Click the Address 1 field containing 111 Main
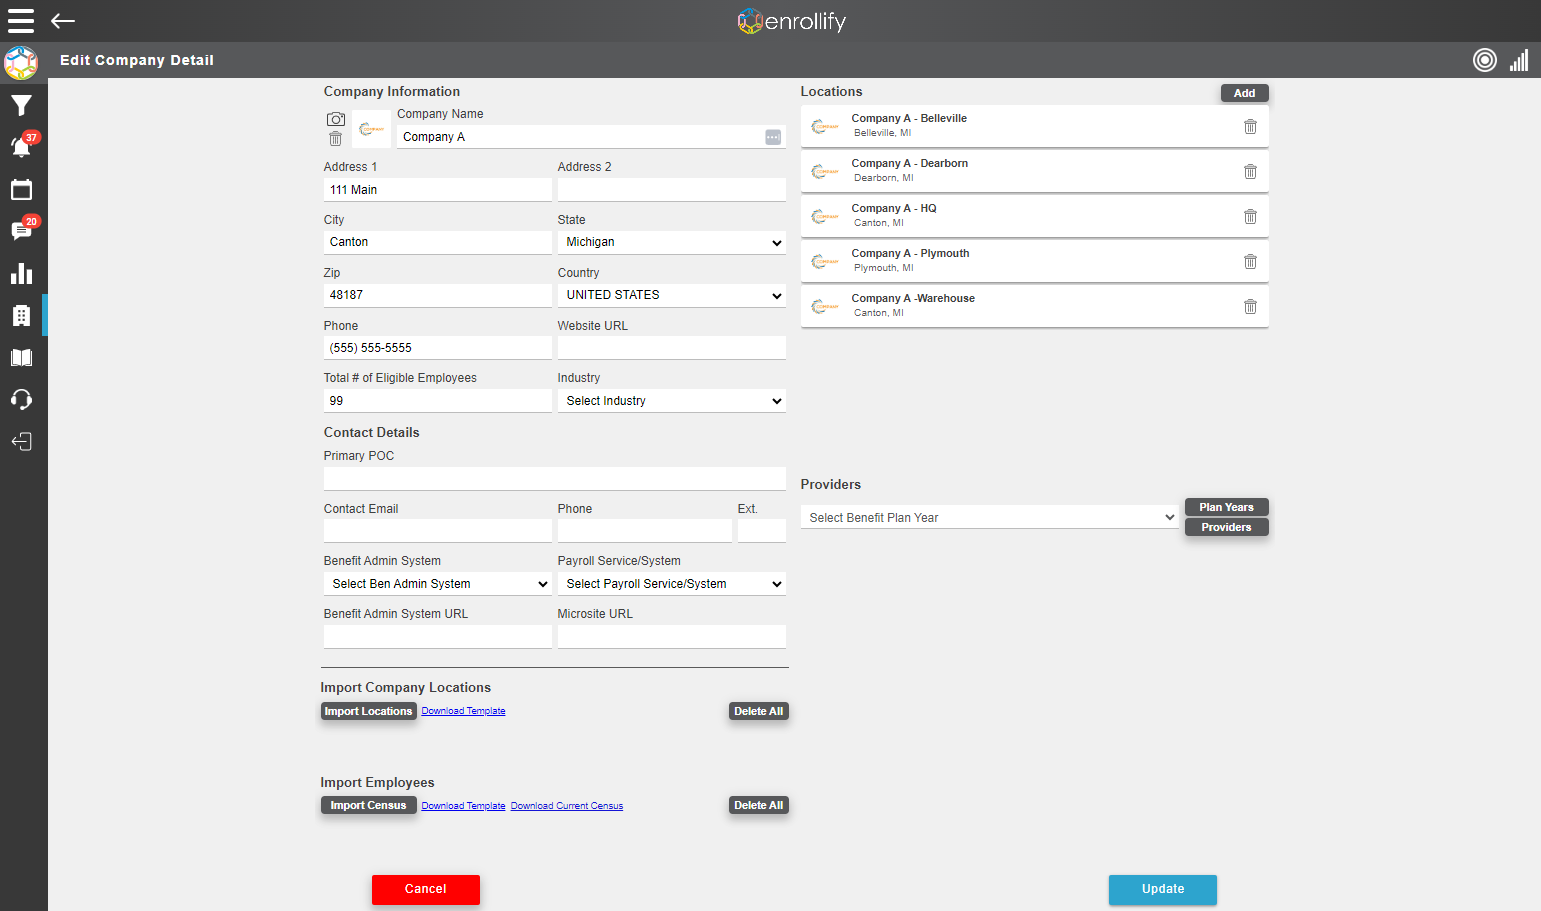1541x911 pixels. click(x=438, y=190)
